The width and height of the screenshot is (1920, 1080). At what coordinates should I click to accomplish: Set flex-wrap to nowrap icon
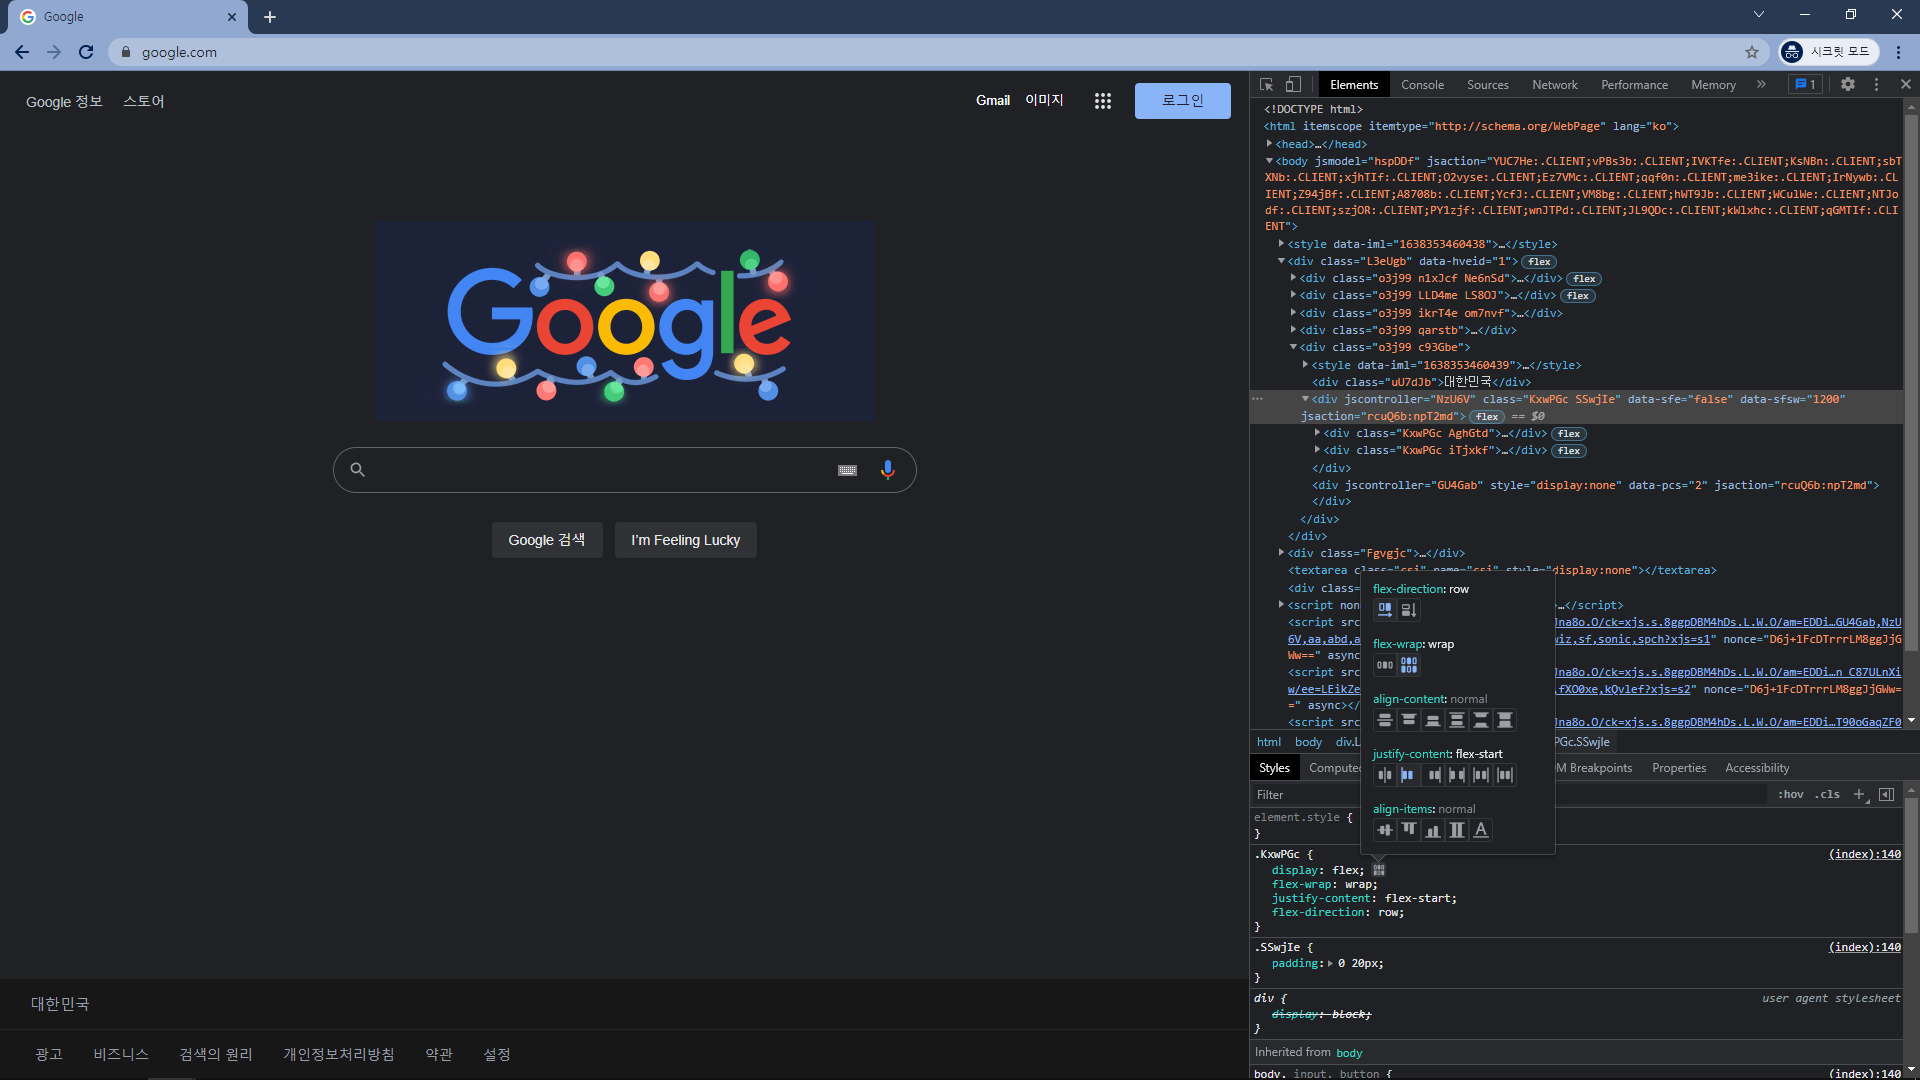point(1385,665)
